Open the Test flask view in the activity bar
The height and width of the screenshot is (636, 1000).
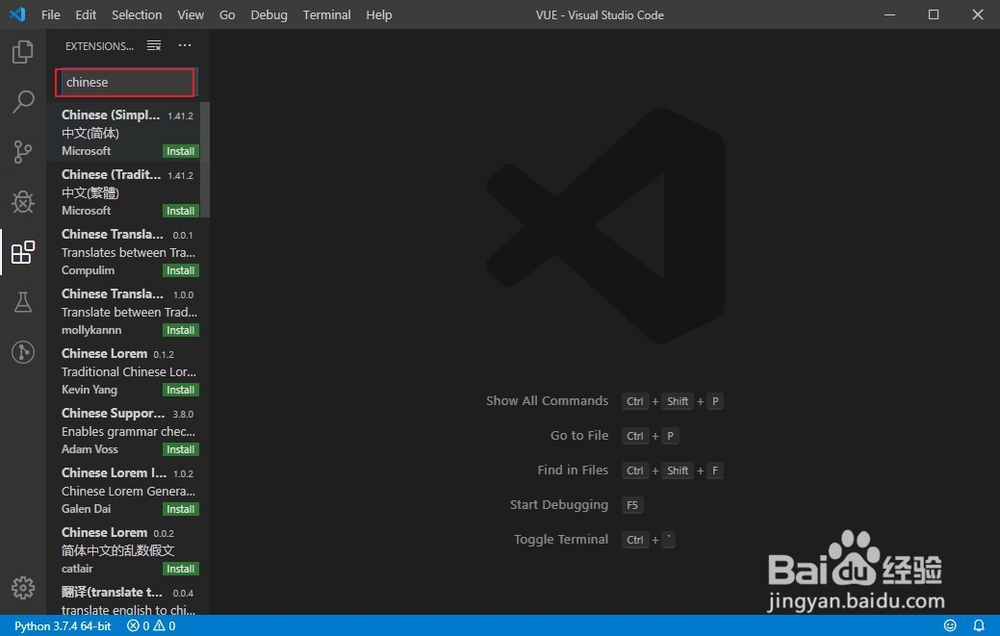click(23, 302)
